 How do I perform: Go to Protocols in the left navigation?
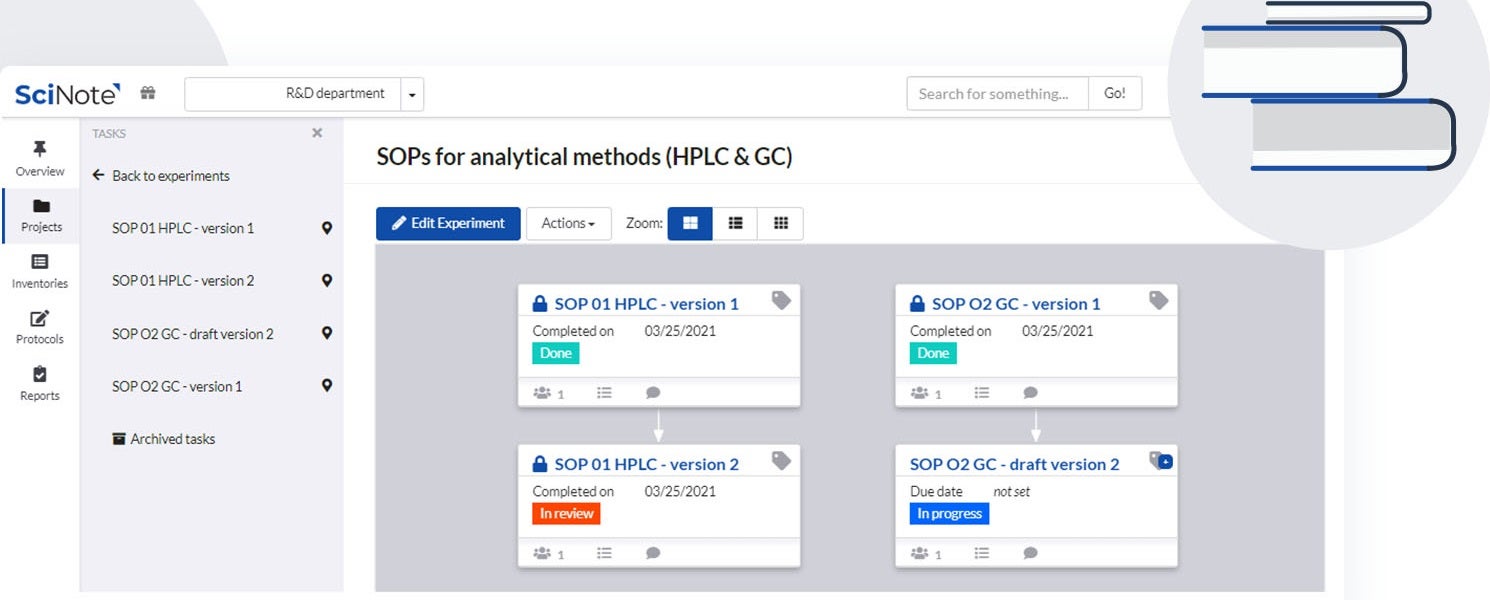40,327
